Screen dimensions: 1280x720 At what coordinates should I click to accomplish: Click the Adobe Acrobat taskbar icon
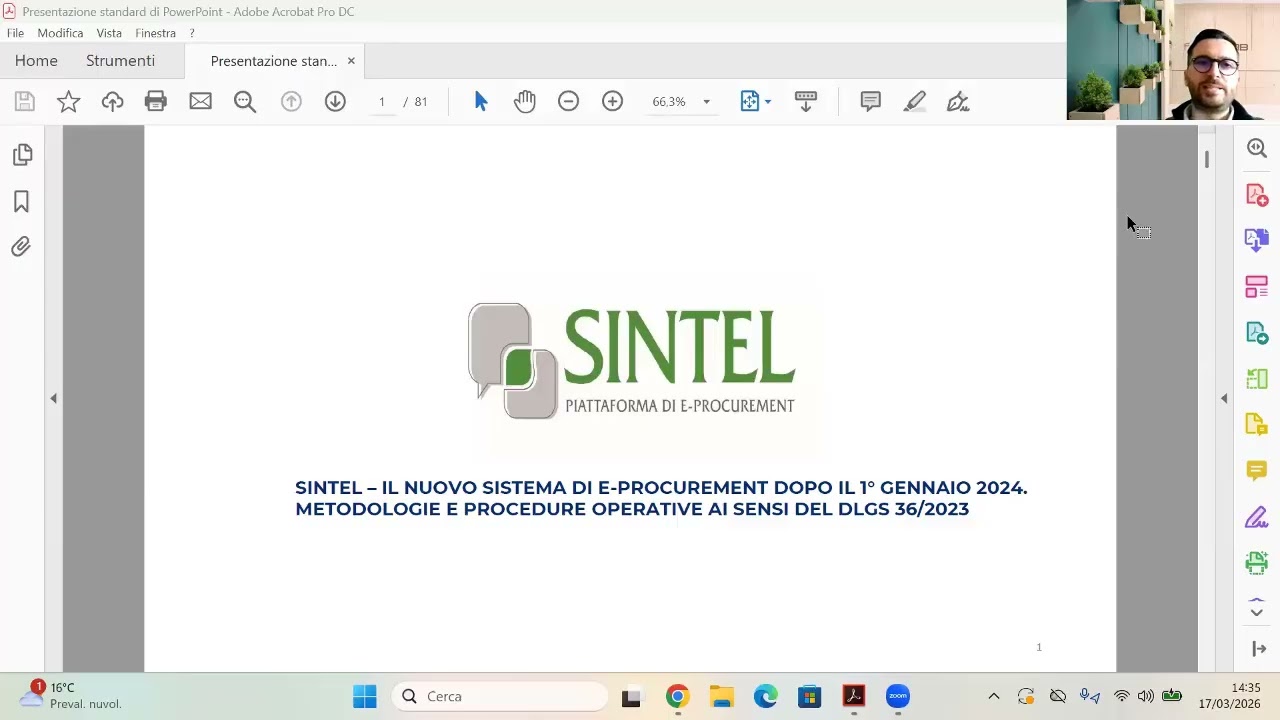pos(853,696)
